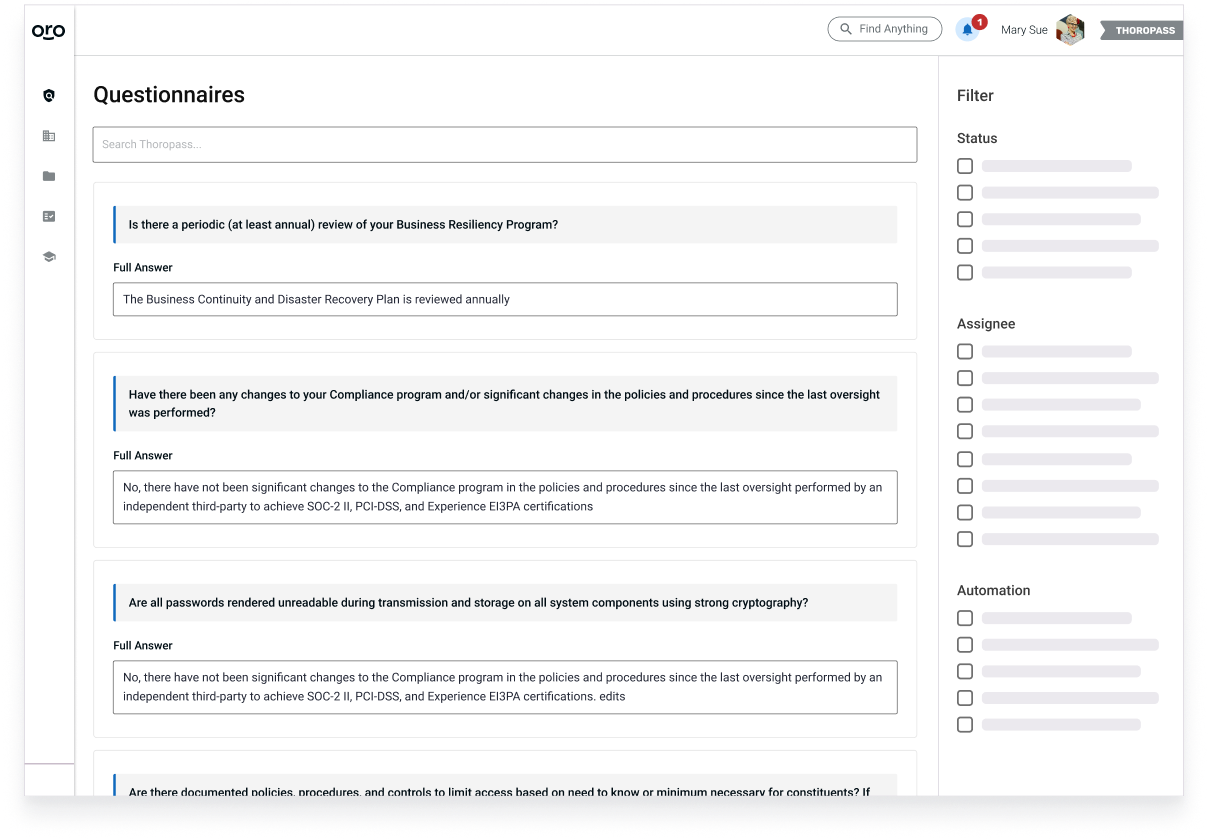Open the checklist form icon in the sidebar

[x=49, y=216]
